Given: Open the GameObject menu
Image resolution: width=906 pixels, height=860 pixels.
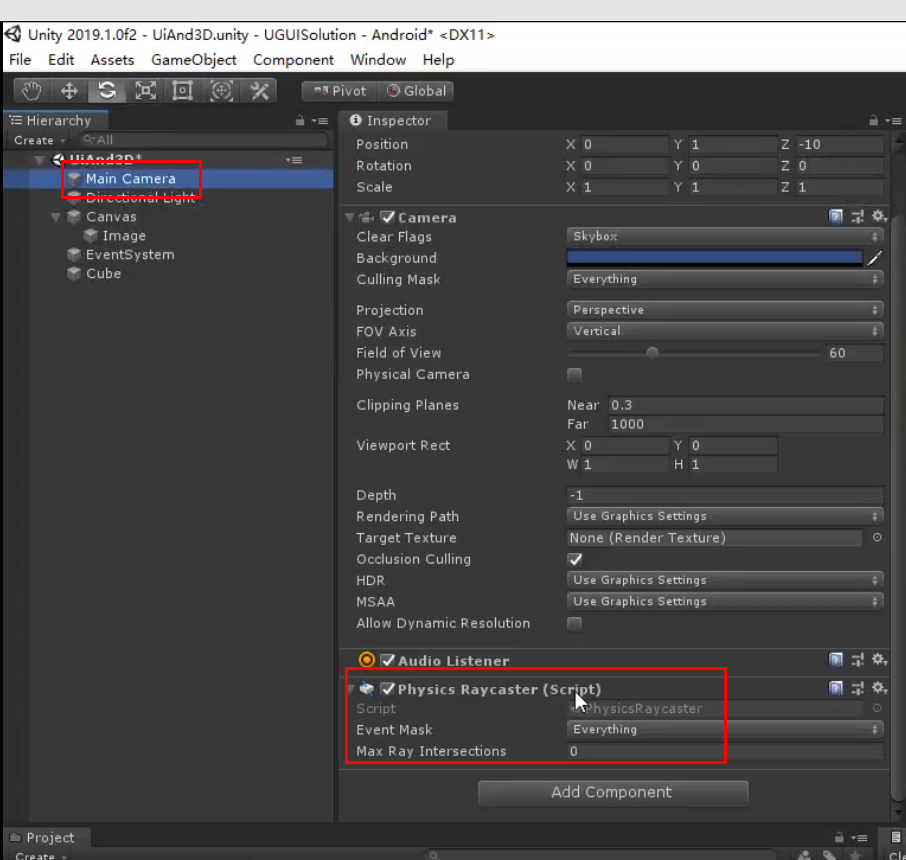Looking at the screenshot, I should (x=194, y=60).
